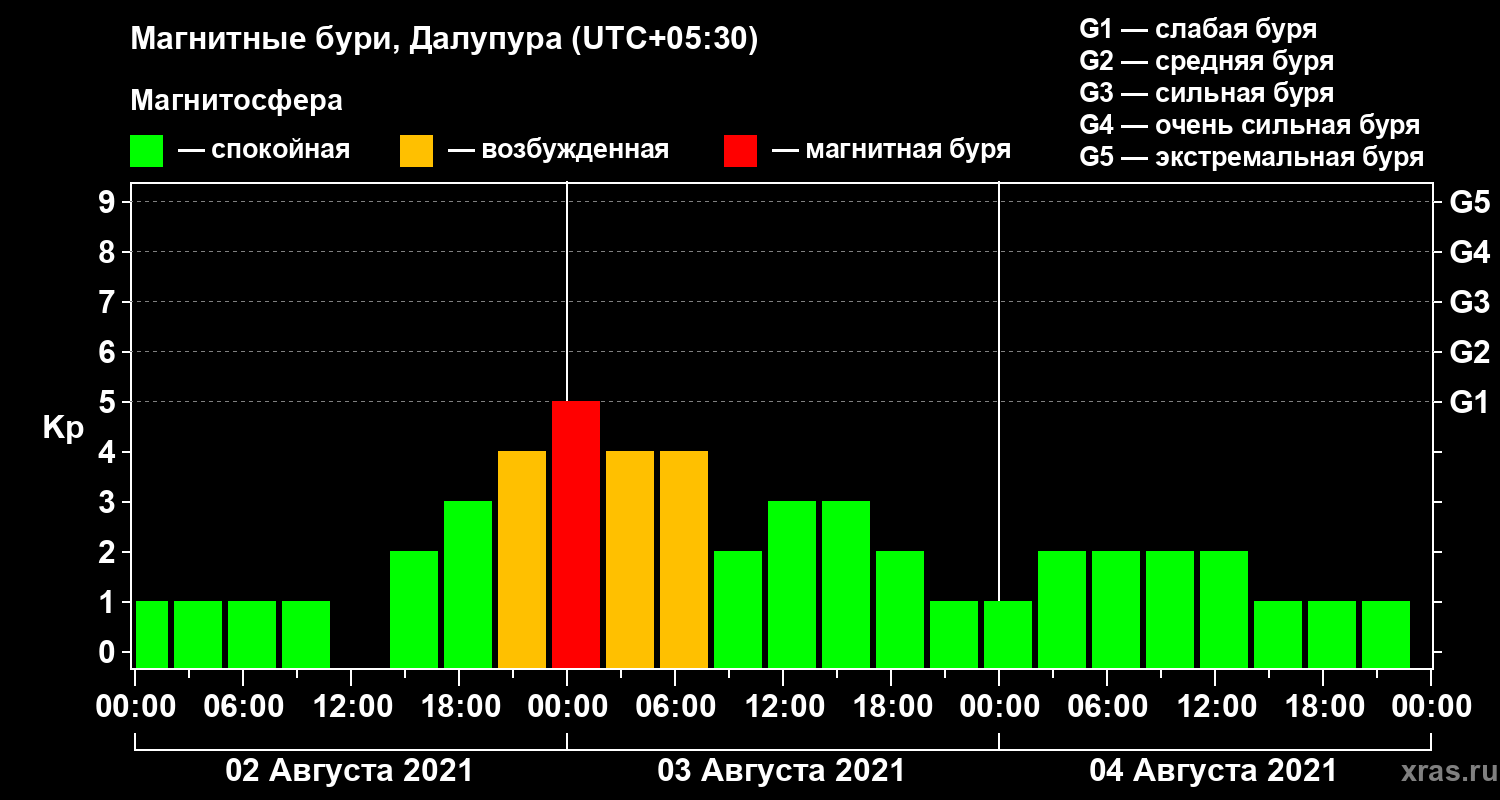Click the "— магнитная буря" legend label

click(x=892, y=150)
